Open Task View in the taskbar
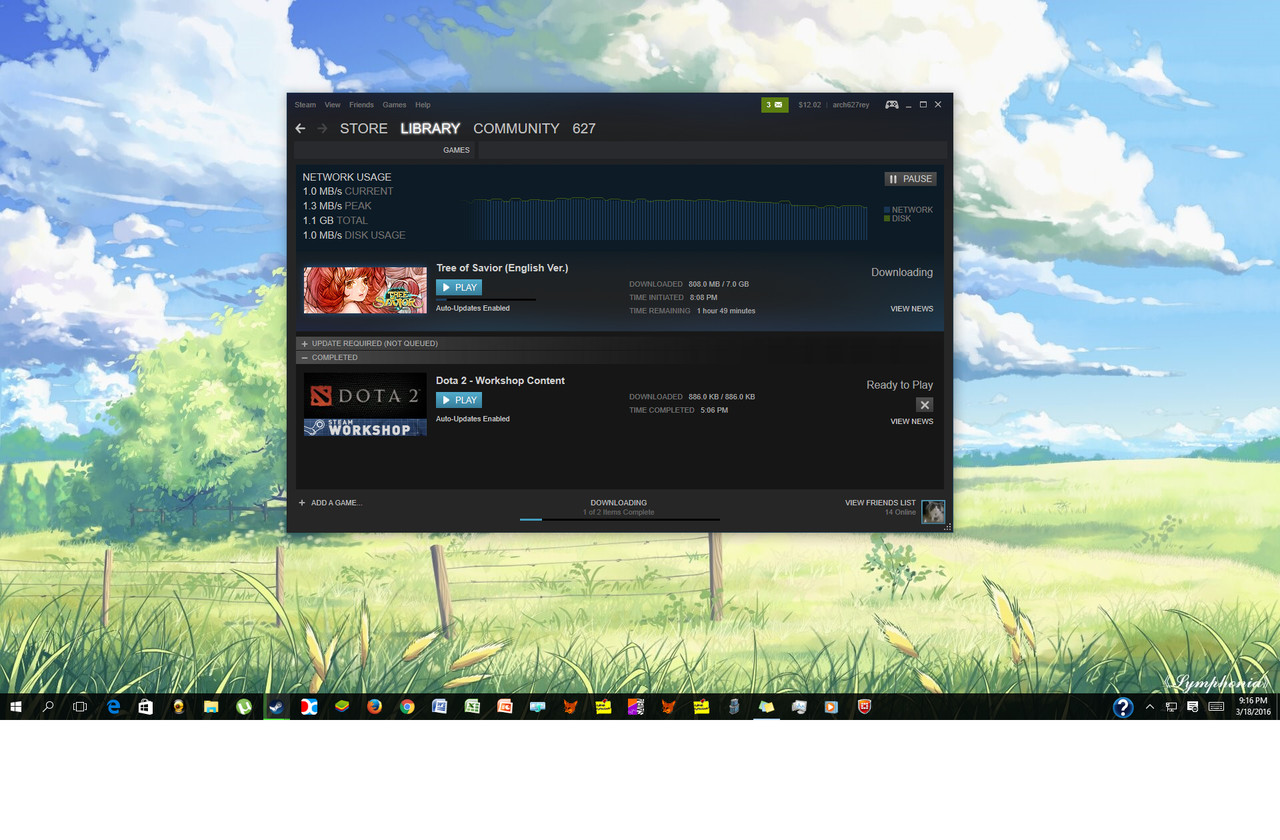Screen dimensions: 1280x840 point(80,706)
